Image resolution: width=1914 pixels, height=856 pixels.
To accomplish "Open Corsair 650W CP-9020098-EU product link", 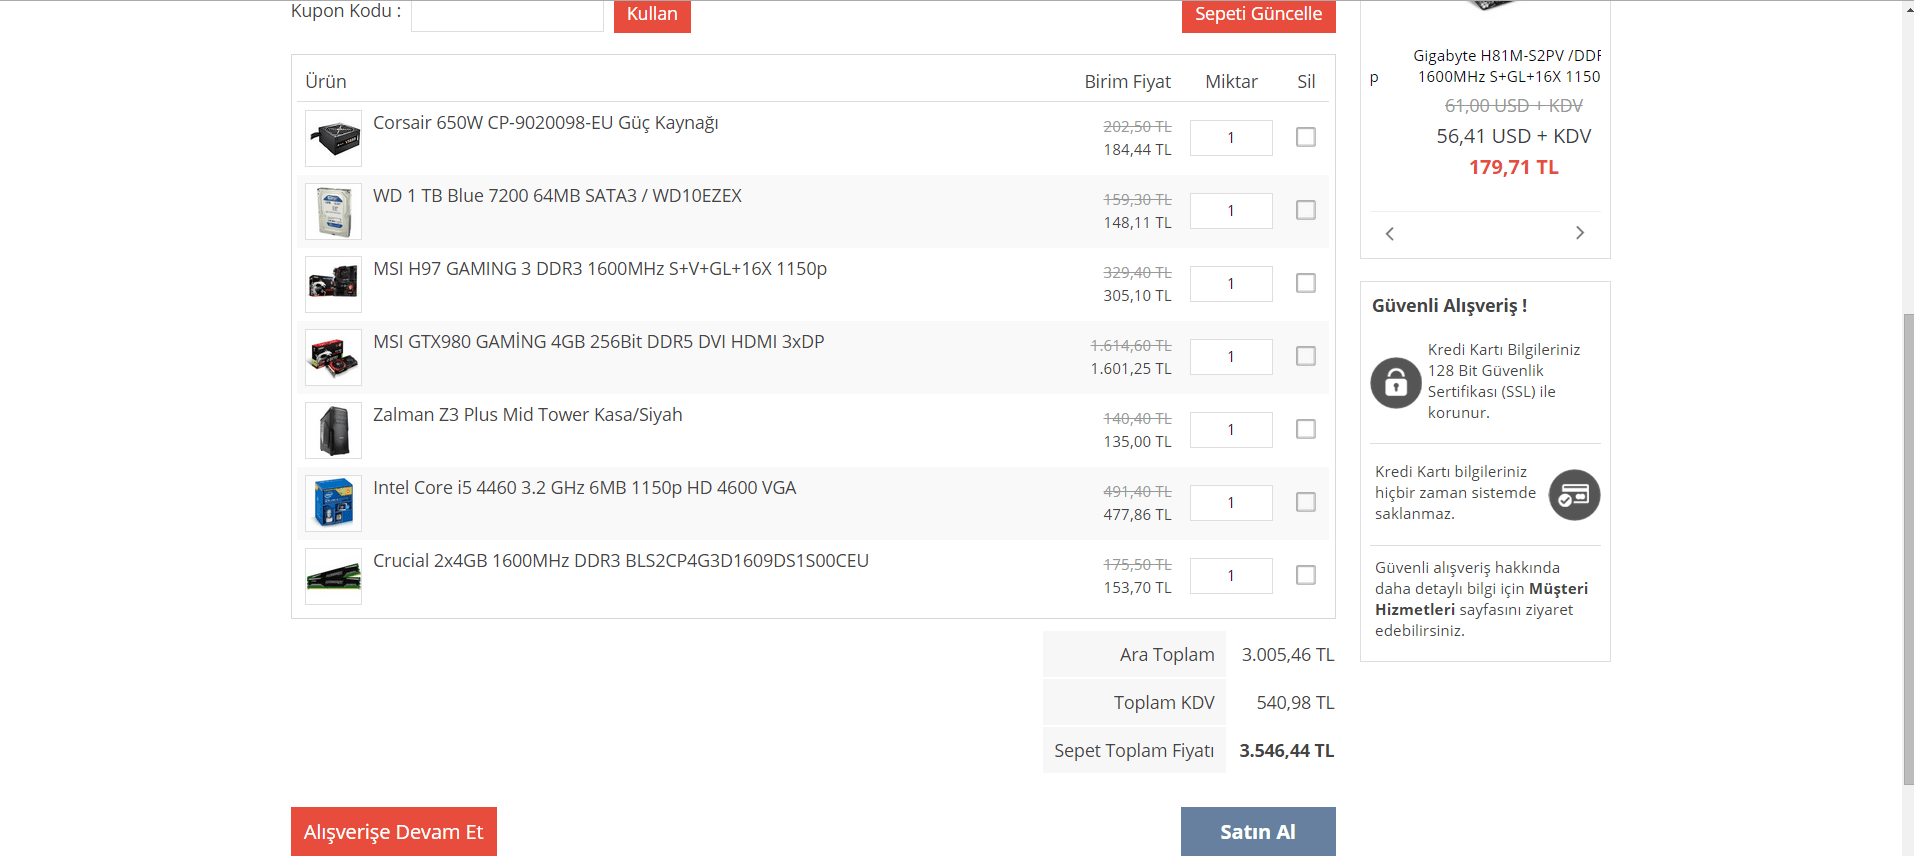I will [546, 123].
